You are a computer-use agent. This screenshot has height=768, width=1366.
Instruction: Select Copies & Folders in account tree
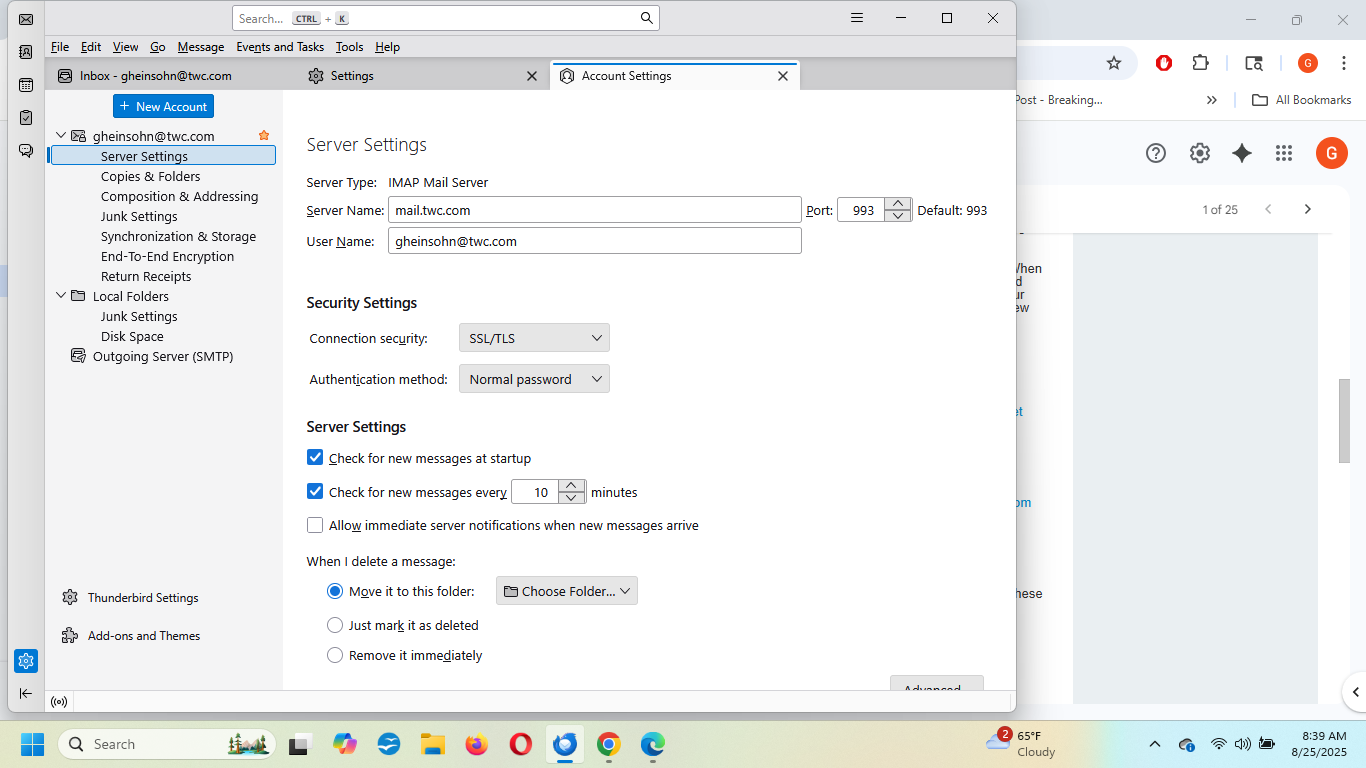pos(150,176)
